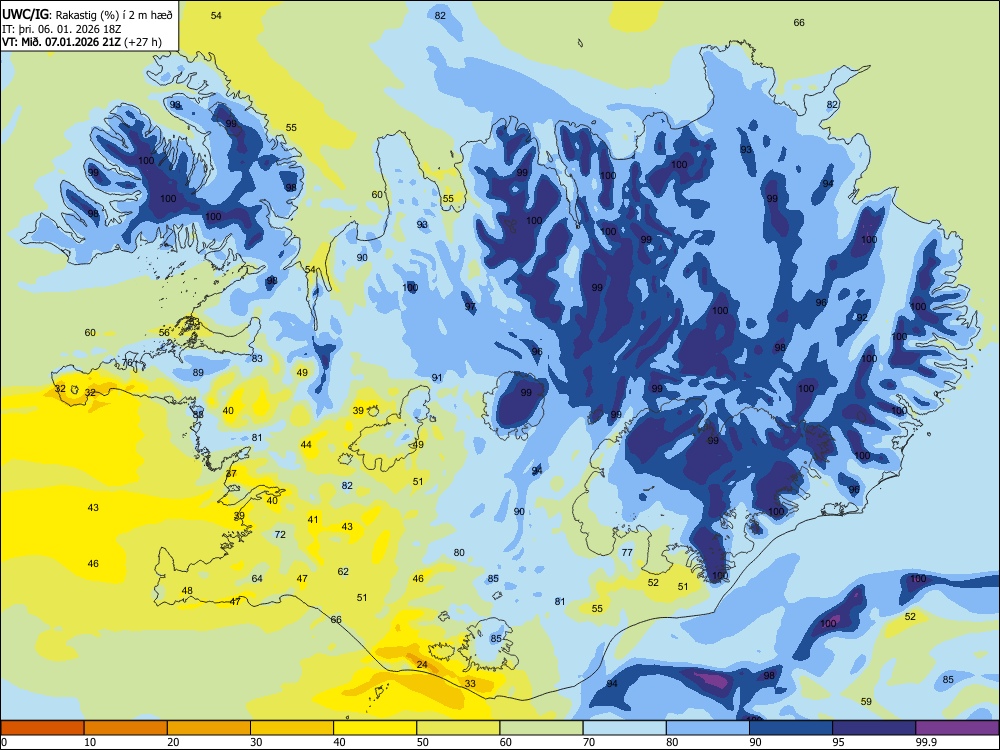Select the navy 95–99.9 legend swatch
The image size is (1000, 750).
[874, 728]
